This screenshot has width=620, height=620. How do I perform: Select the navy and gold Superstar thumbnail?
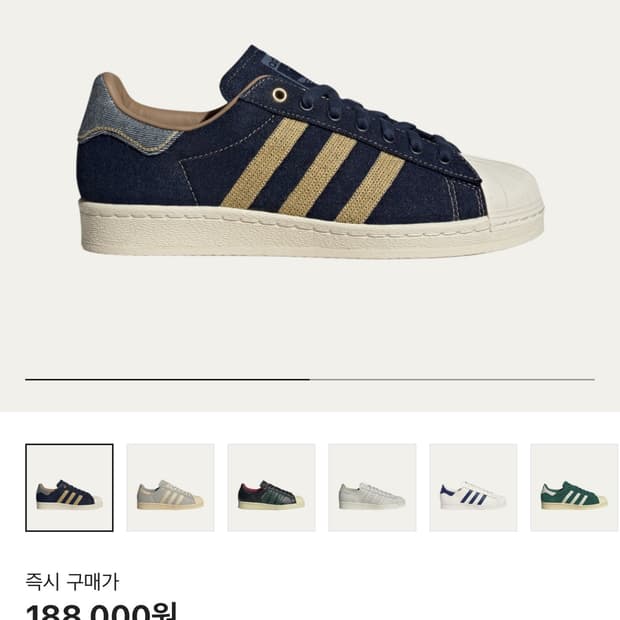pos(69,488)
